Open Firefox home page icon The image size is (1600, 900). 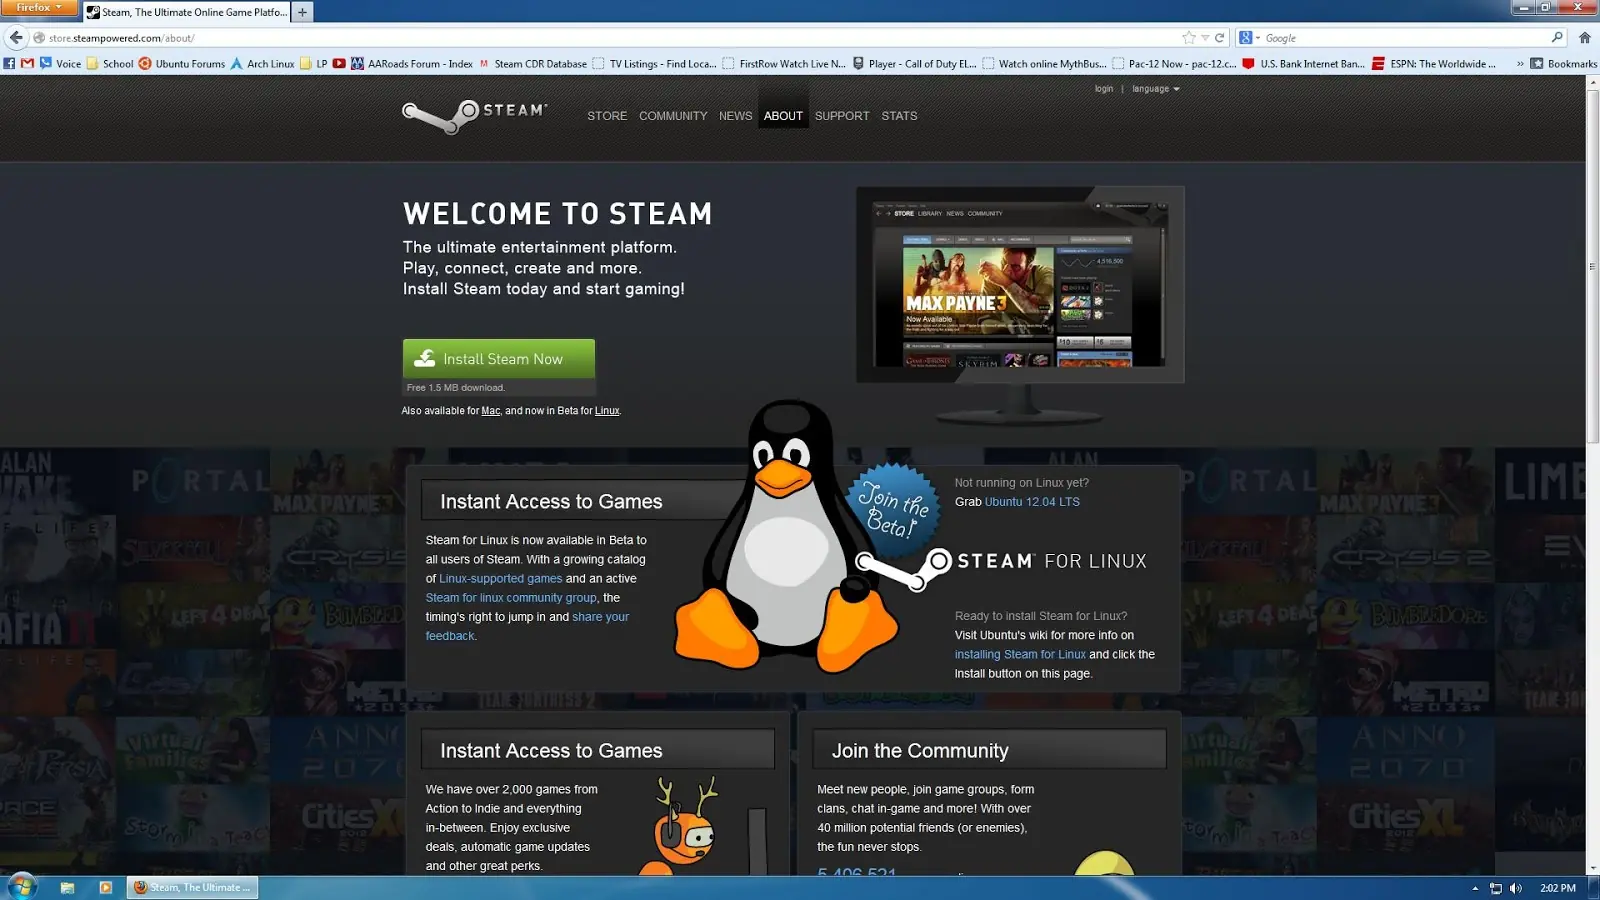pyautogui.click(x=1584, y=38)
